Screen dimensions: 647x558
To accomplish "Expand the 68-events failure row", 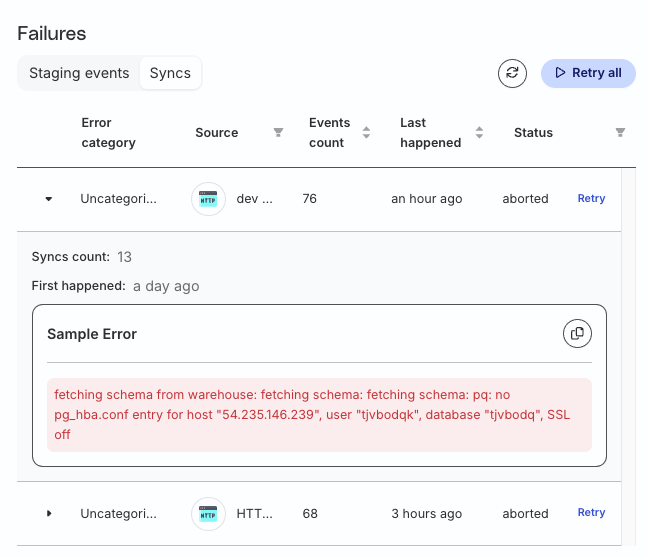I will 49,513.
